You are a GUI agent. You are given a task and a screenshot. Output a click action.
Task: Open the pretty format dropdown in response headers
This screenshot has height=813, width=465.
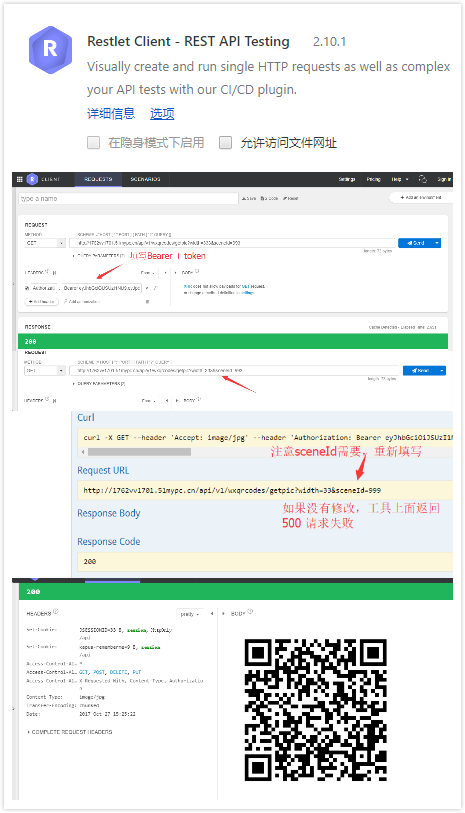coord(190,614)
